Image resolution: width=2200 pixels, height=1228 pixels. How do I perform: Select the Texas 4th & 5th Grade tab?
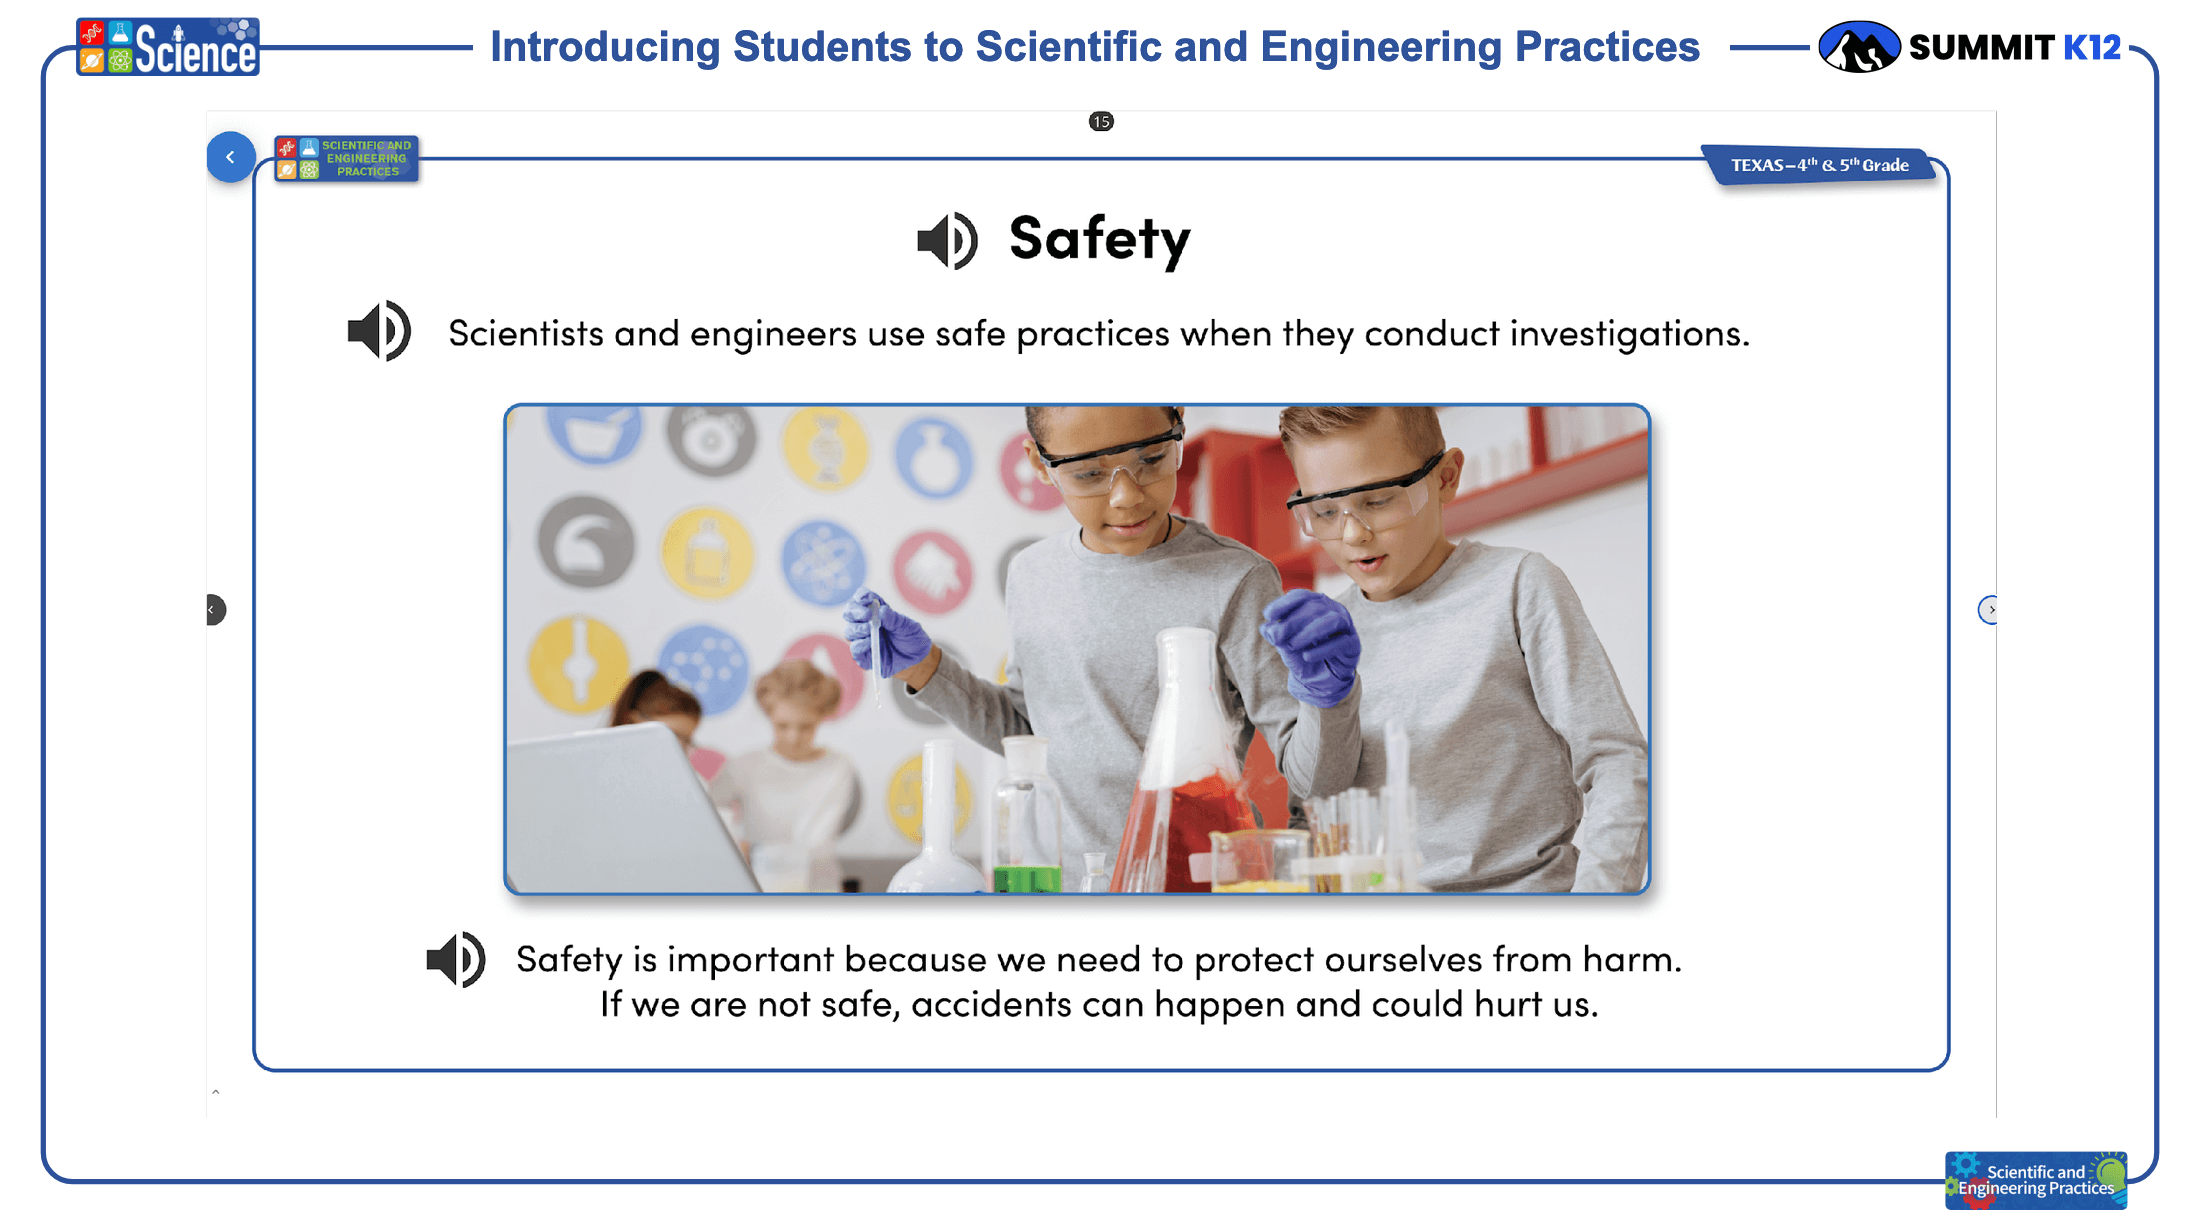point(1819,165)
